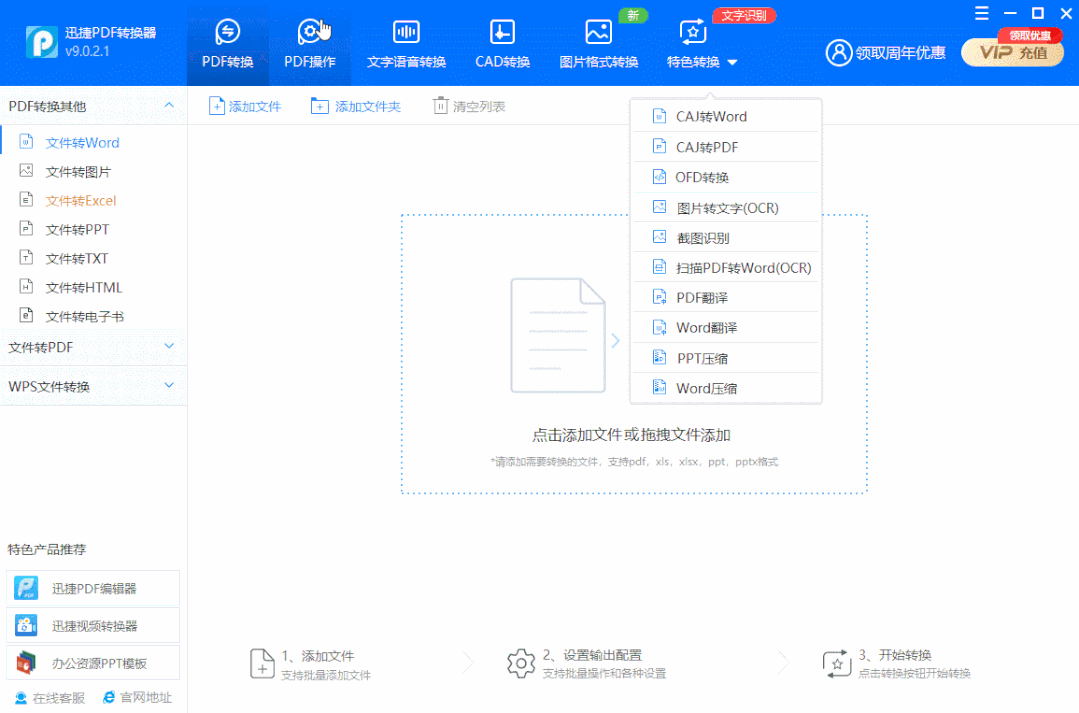This screenshot has width=1079, height=713.
Task: Click 迅捷视频转换器 app icon
Action: tap(26, 626)
